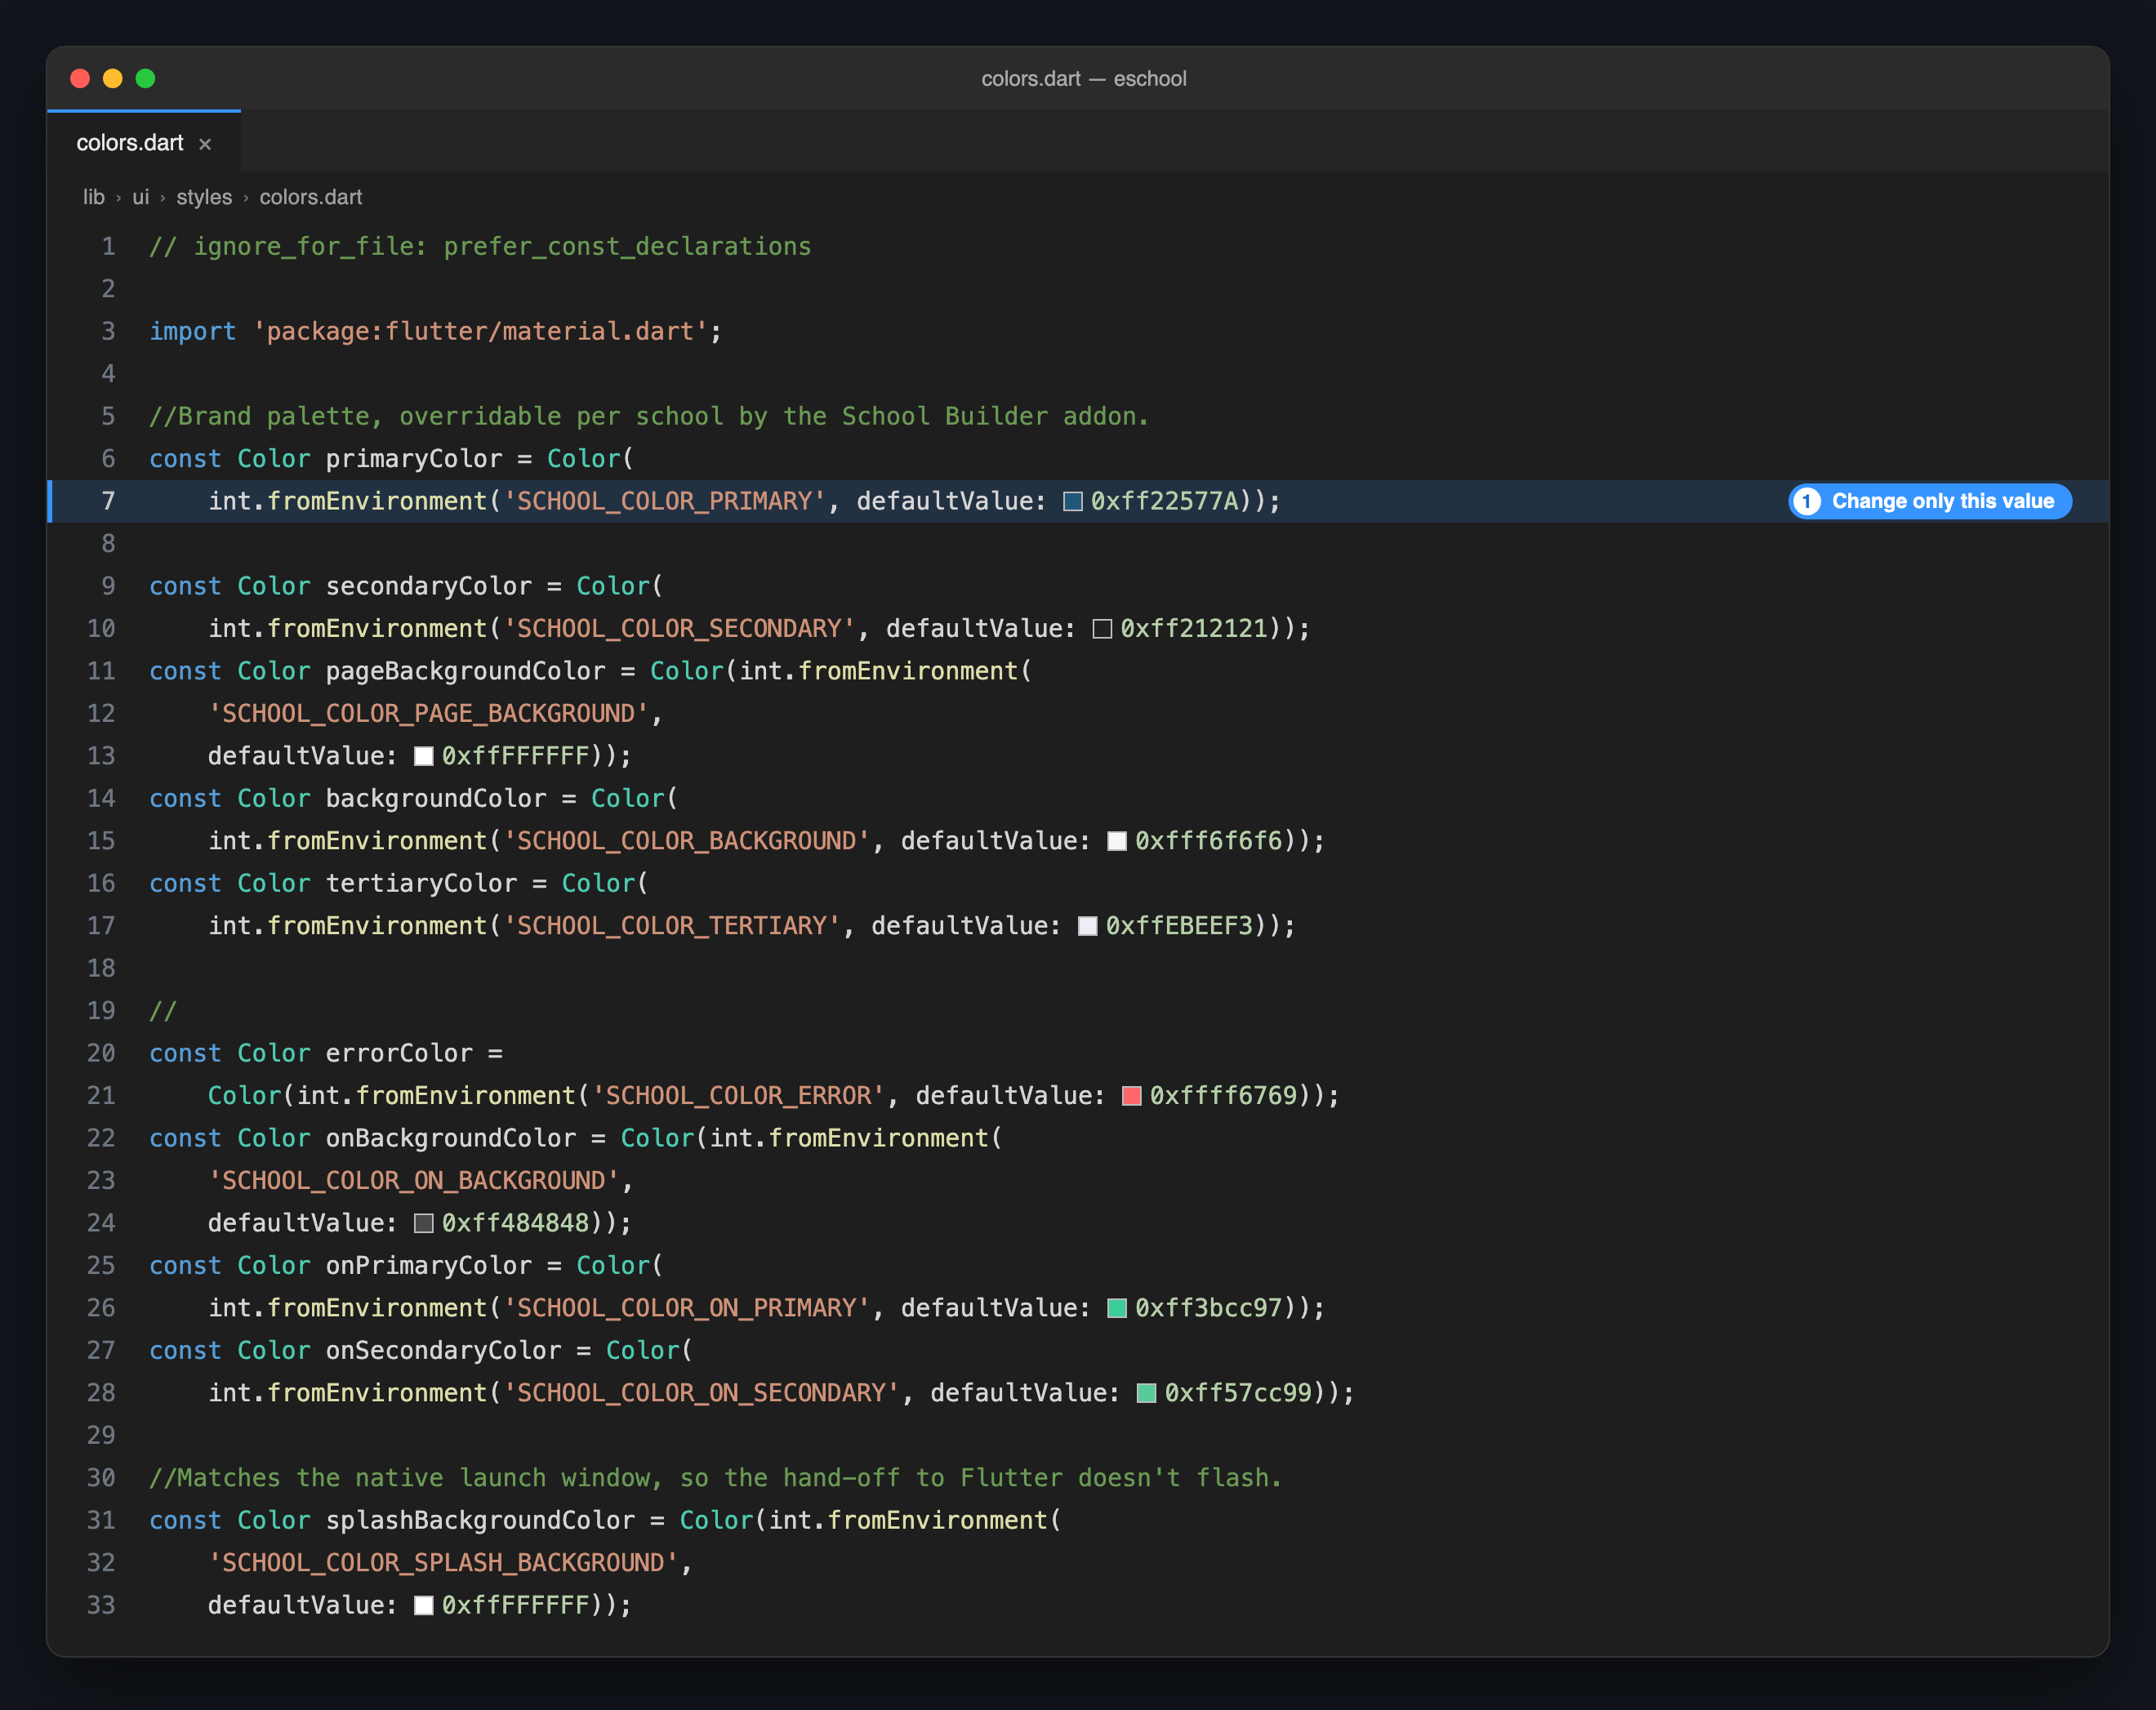Click the 'SCHOOL_COLOR_ON_SECONDARY' string
The width and height of the screenshot is (2156, 1710).
702,1393
